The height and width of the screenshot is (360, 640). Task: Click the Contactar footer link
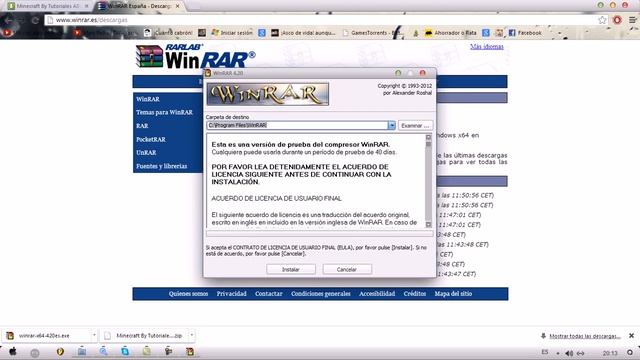coord(269,294)
